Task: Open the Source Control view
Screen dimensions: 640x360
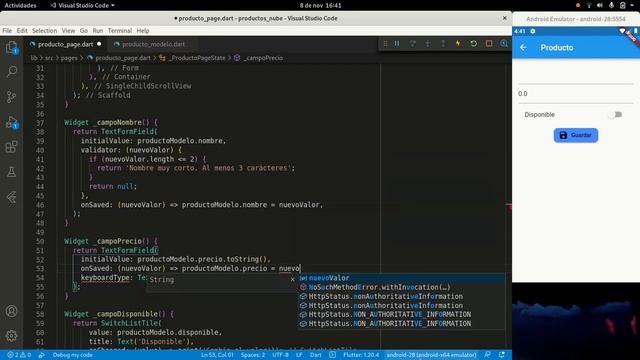Action: click(x=11, y=97)
